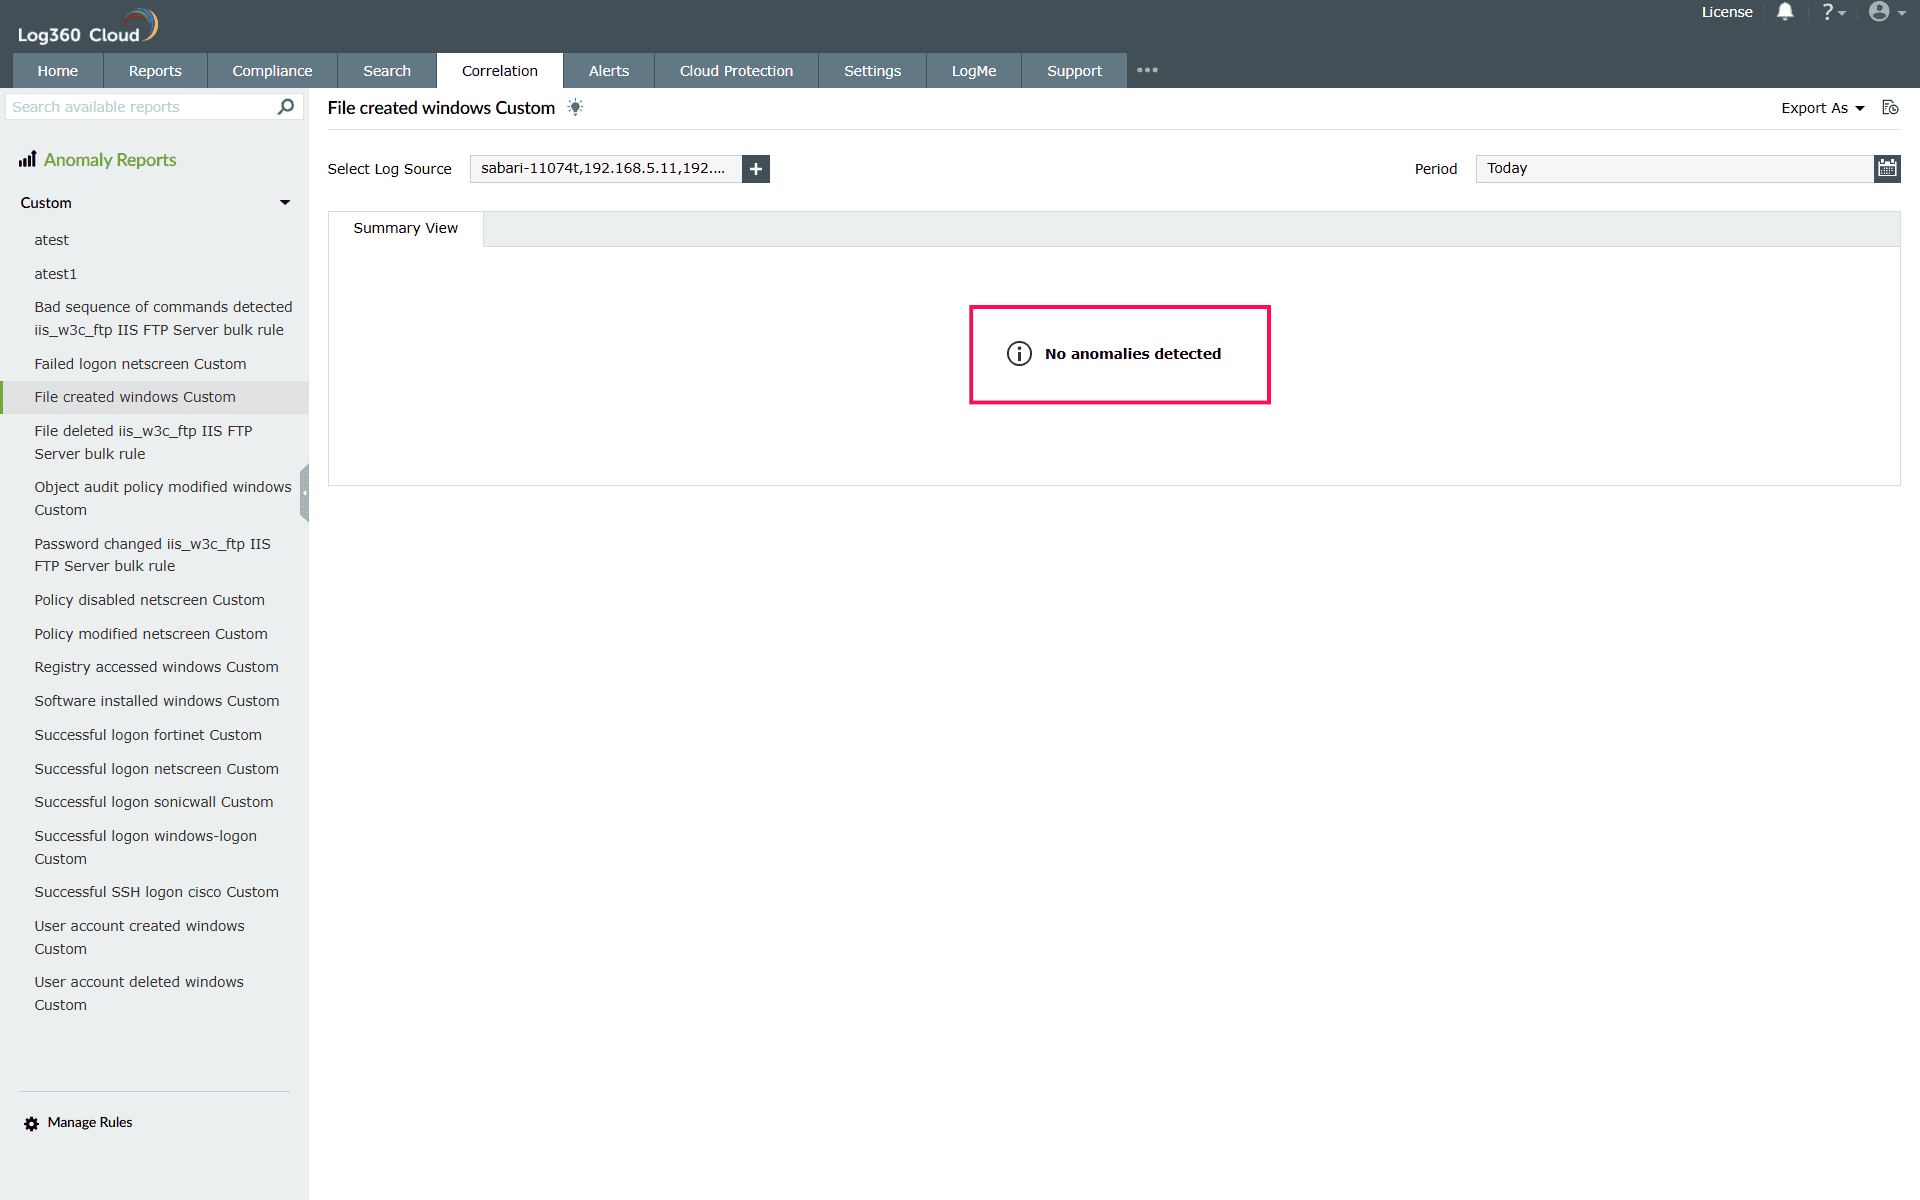Image resolution: width=1920 pixels, height=1200 pixels.
Task: Open Failed logon netscreen Custom report
Action: (140, 364)
